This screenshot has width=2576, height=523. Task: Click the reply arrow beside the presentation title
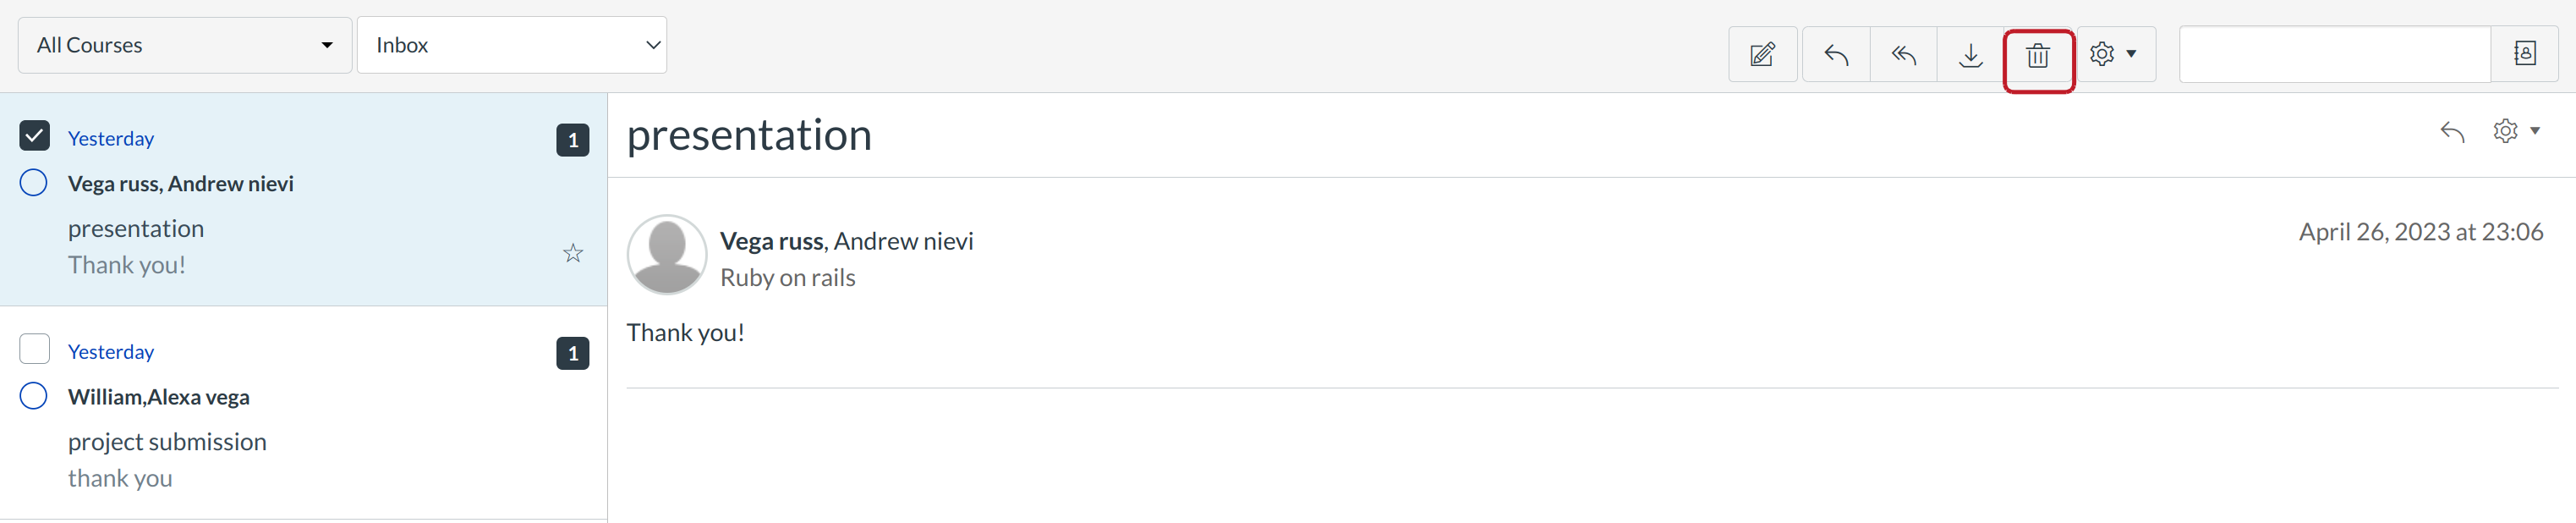coord(2452,132)
